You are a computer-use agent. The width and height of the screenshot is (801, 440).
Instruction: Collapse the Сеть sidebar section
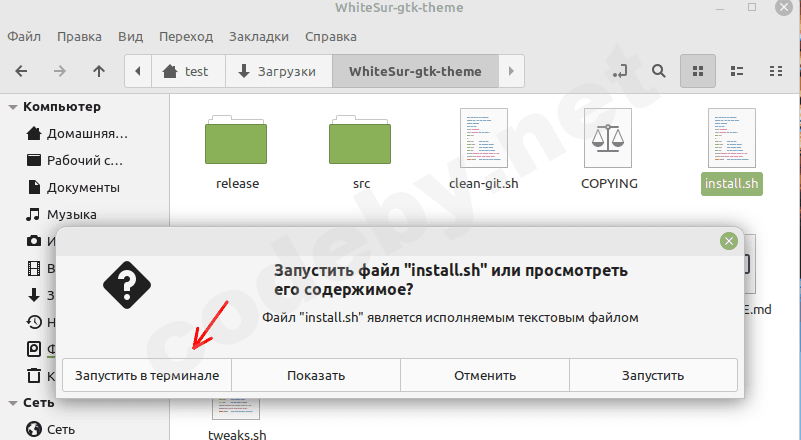[x=13, y=403]
